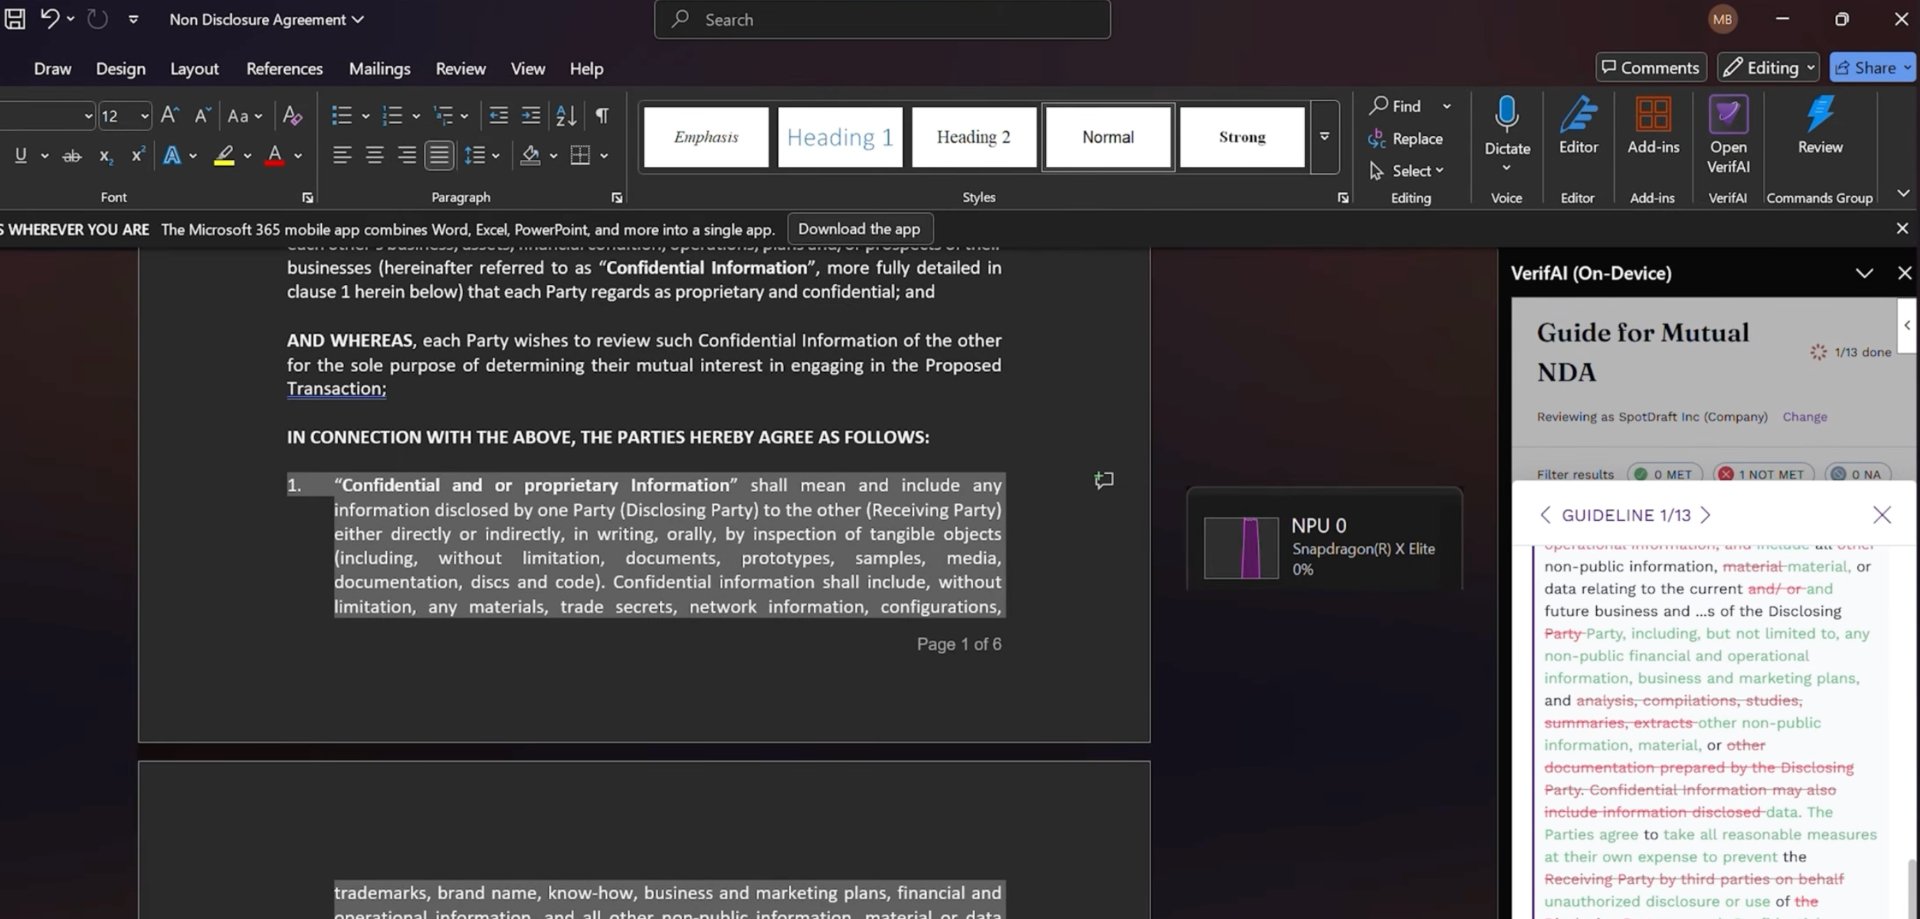
Task: Add a comment using margin comment icon
Action: tap(1104, 481)
